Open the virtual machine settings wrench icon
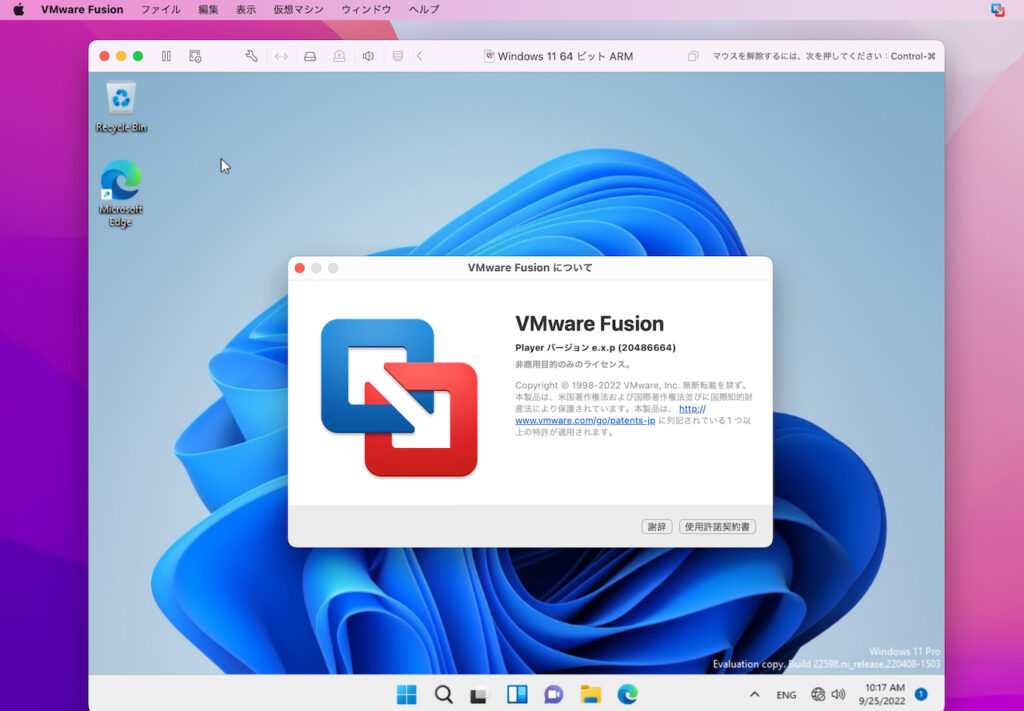 click(x=251, y=56)
